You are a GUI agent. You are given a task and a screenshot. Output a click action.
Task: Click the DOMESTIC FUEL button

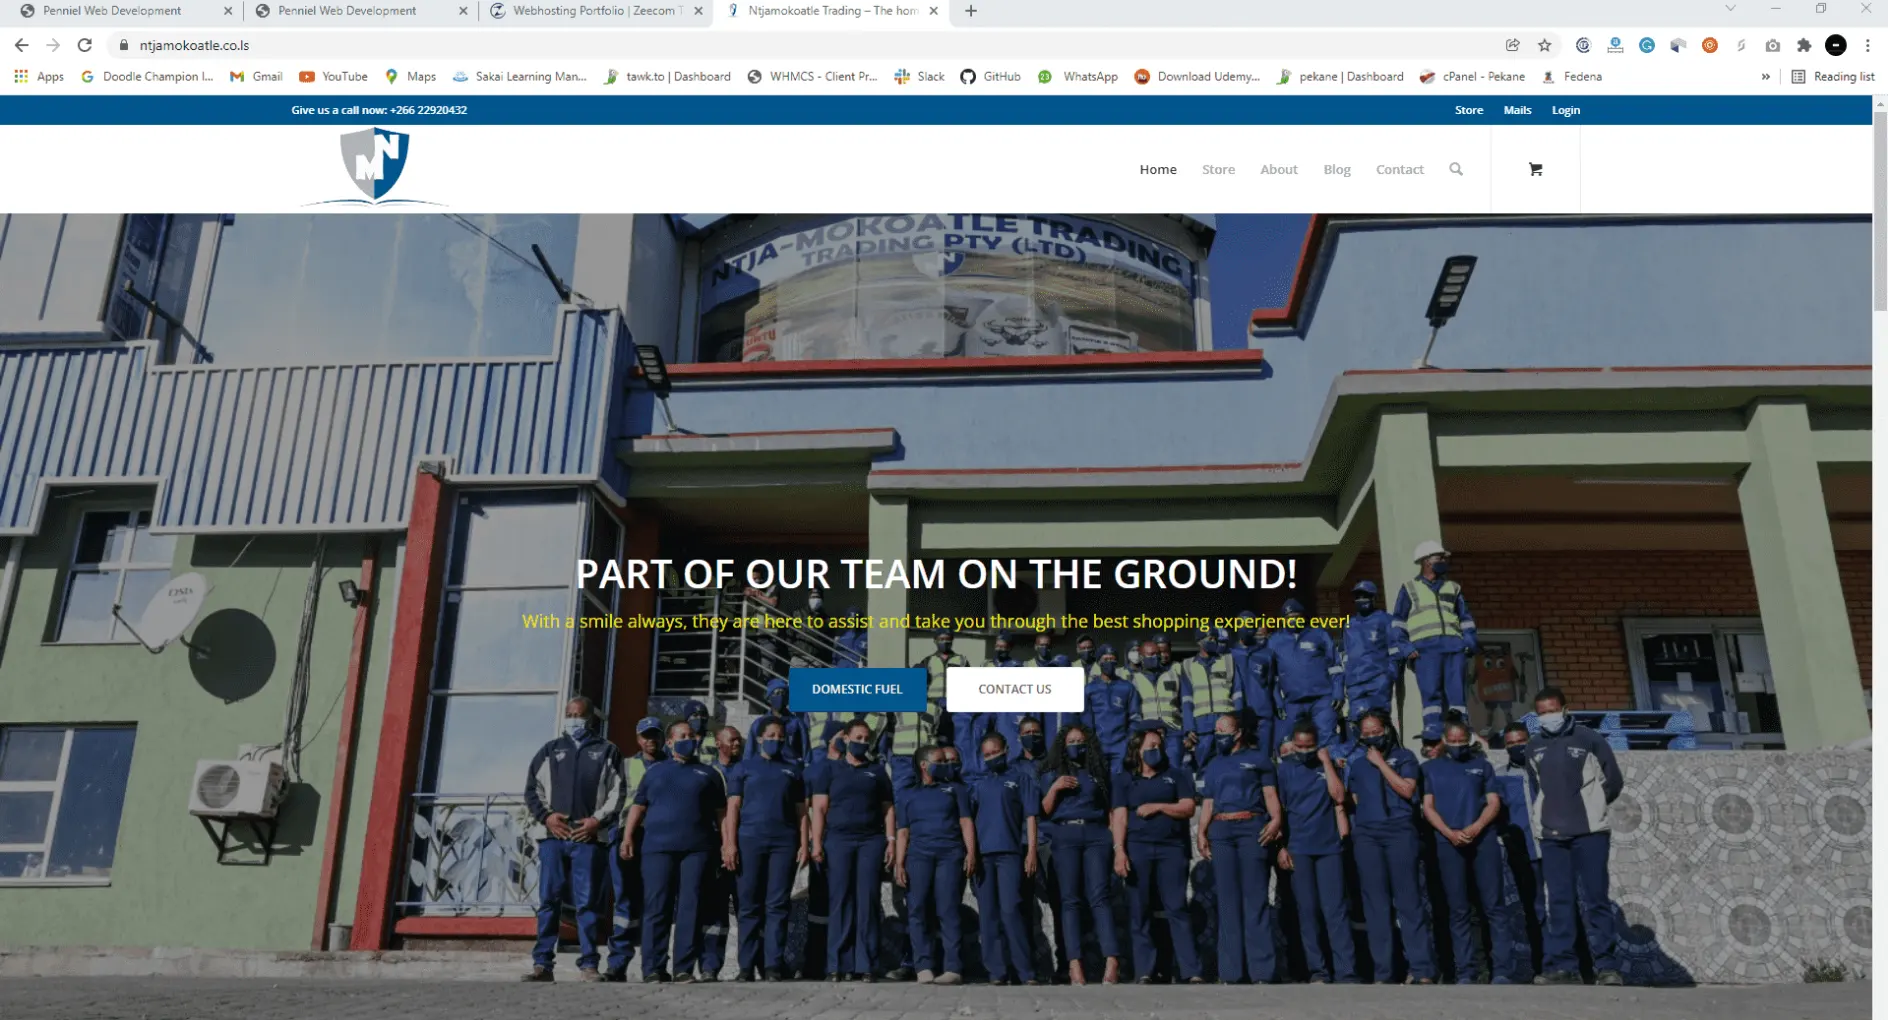click(x=856, y=689)
